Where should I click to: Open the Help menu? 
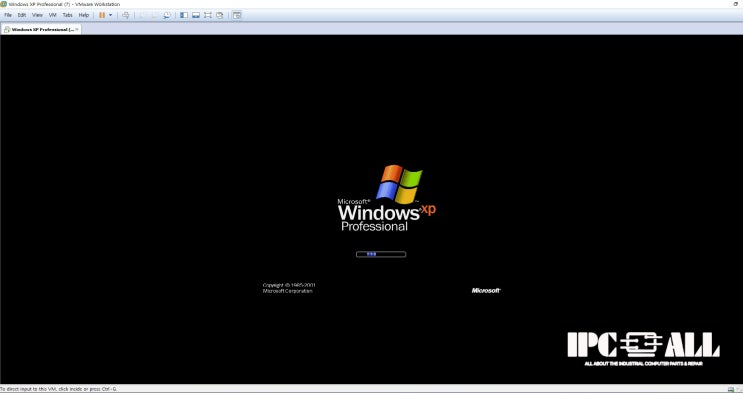(83, 15)
